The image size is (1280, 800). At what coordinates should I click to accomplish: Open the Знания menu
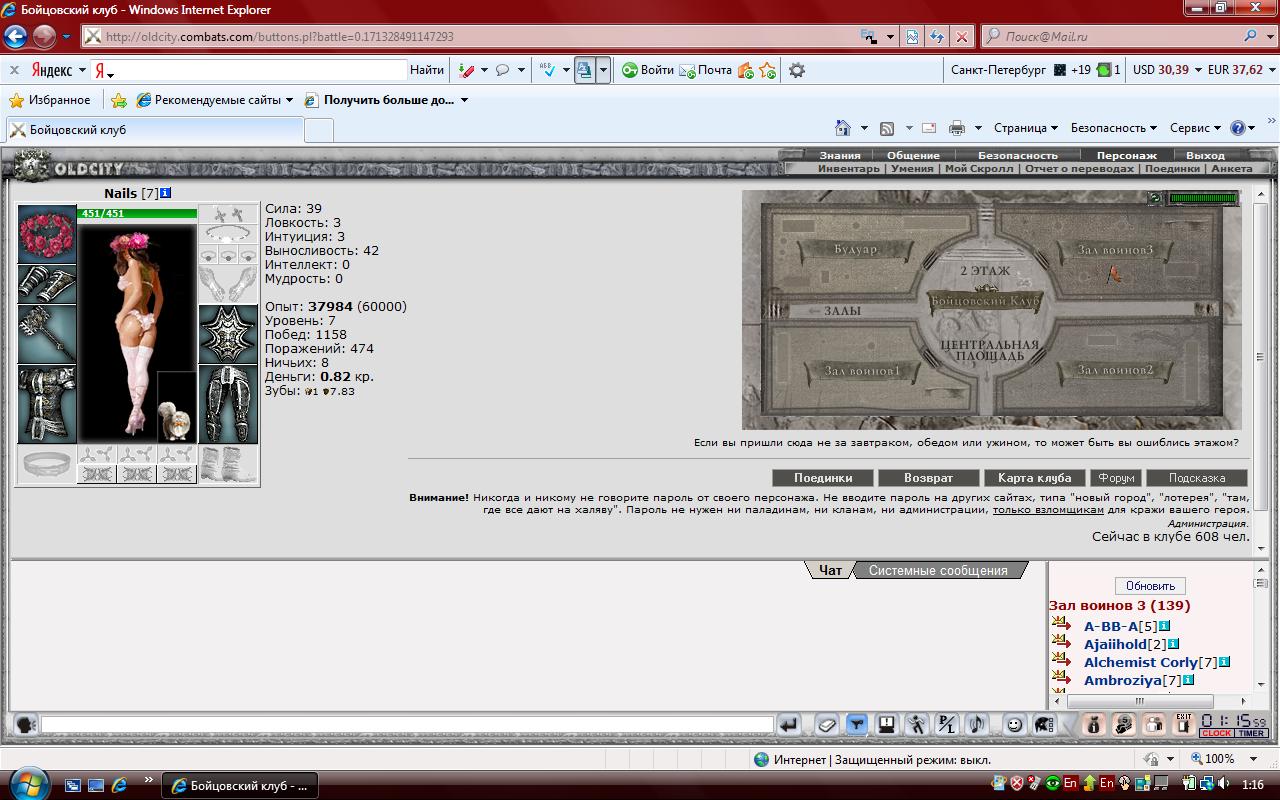click(x=840, y=155)
